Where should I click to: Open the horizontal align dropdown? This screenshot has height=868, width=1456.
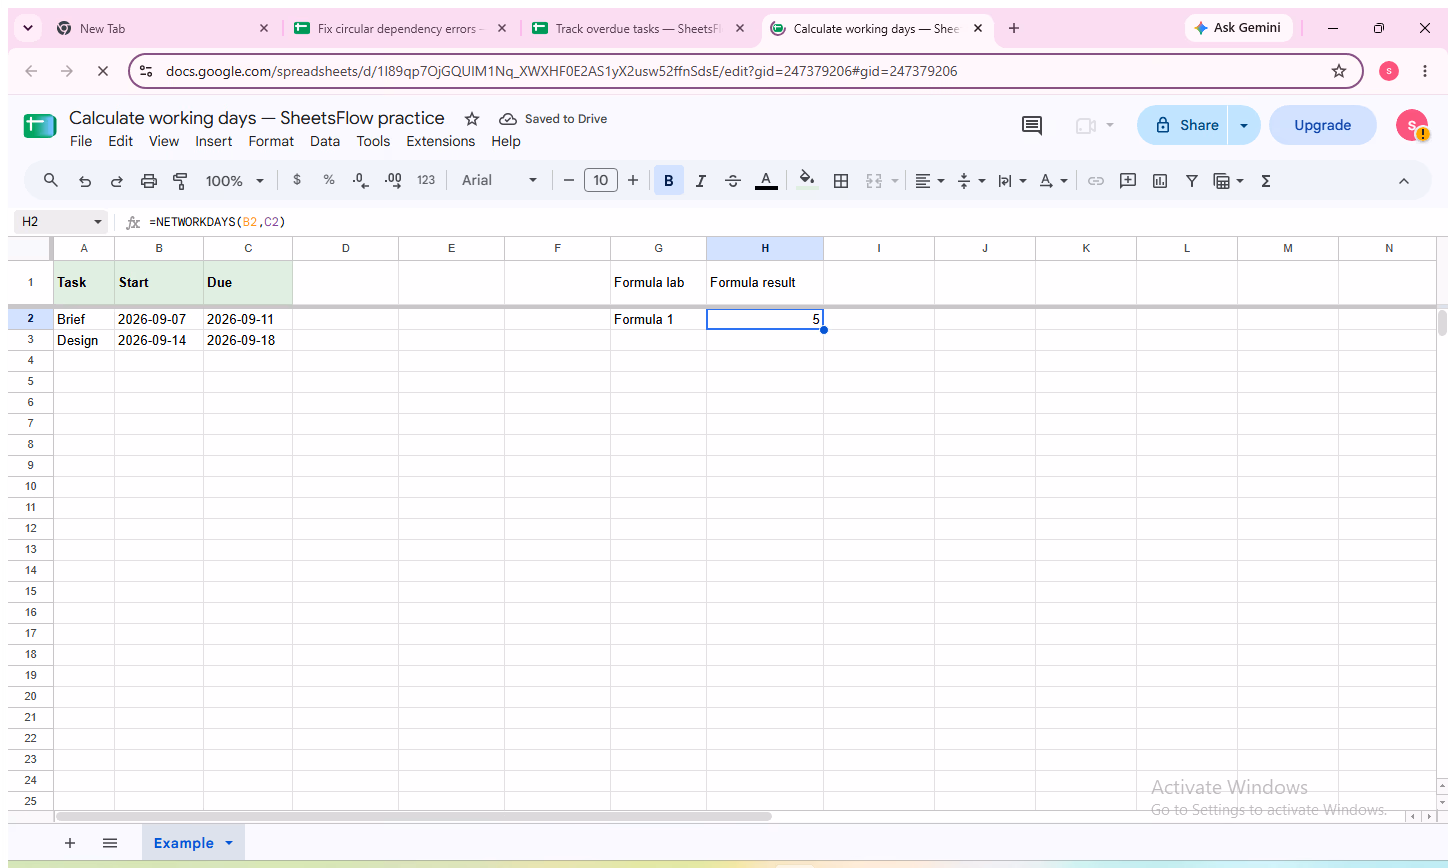coord(930,181)
